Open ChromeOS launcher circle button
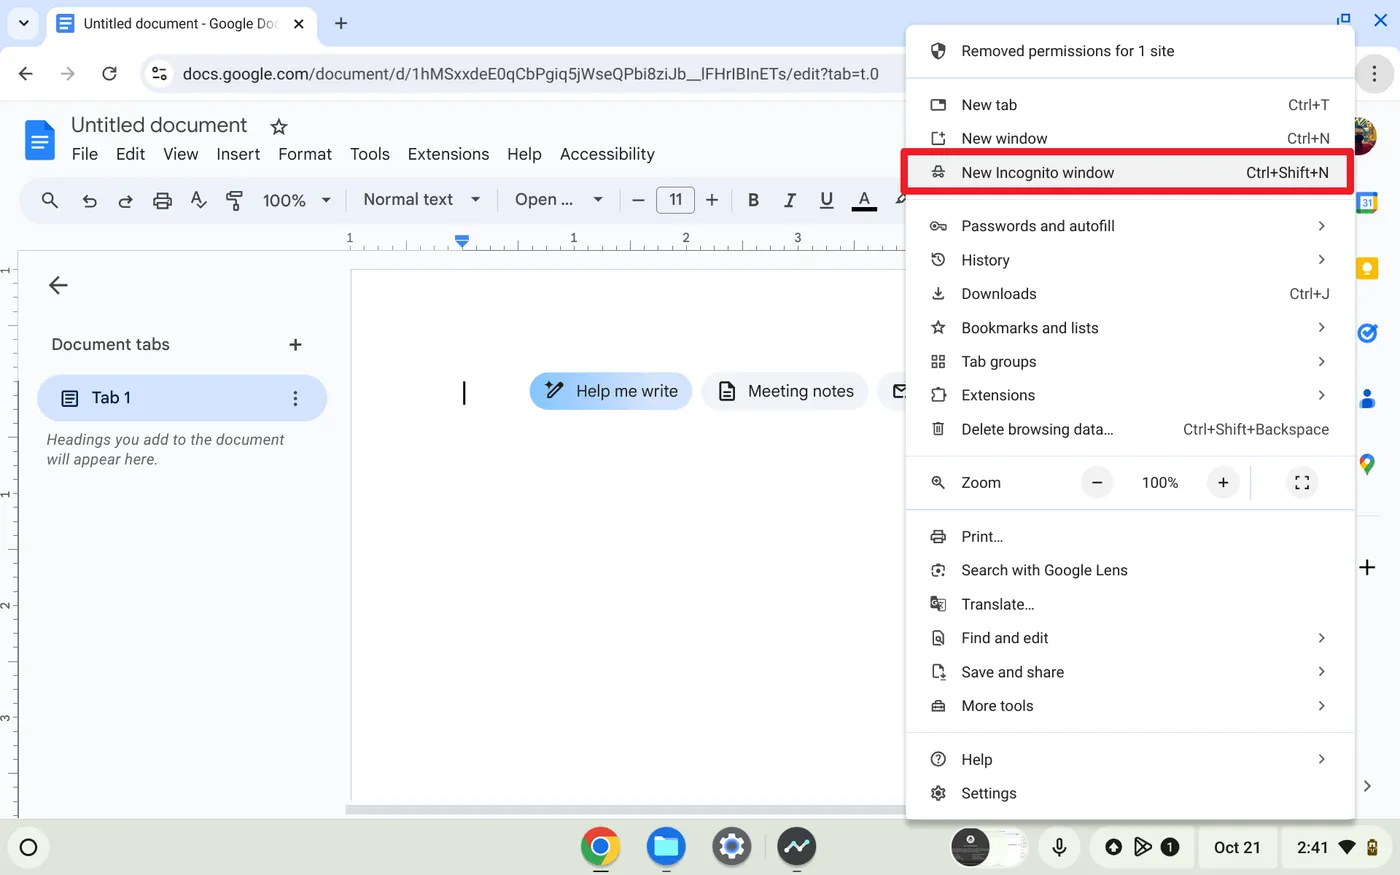Viewport: 1400px width, 875px height. (x=28, y=847)
